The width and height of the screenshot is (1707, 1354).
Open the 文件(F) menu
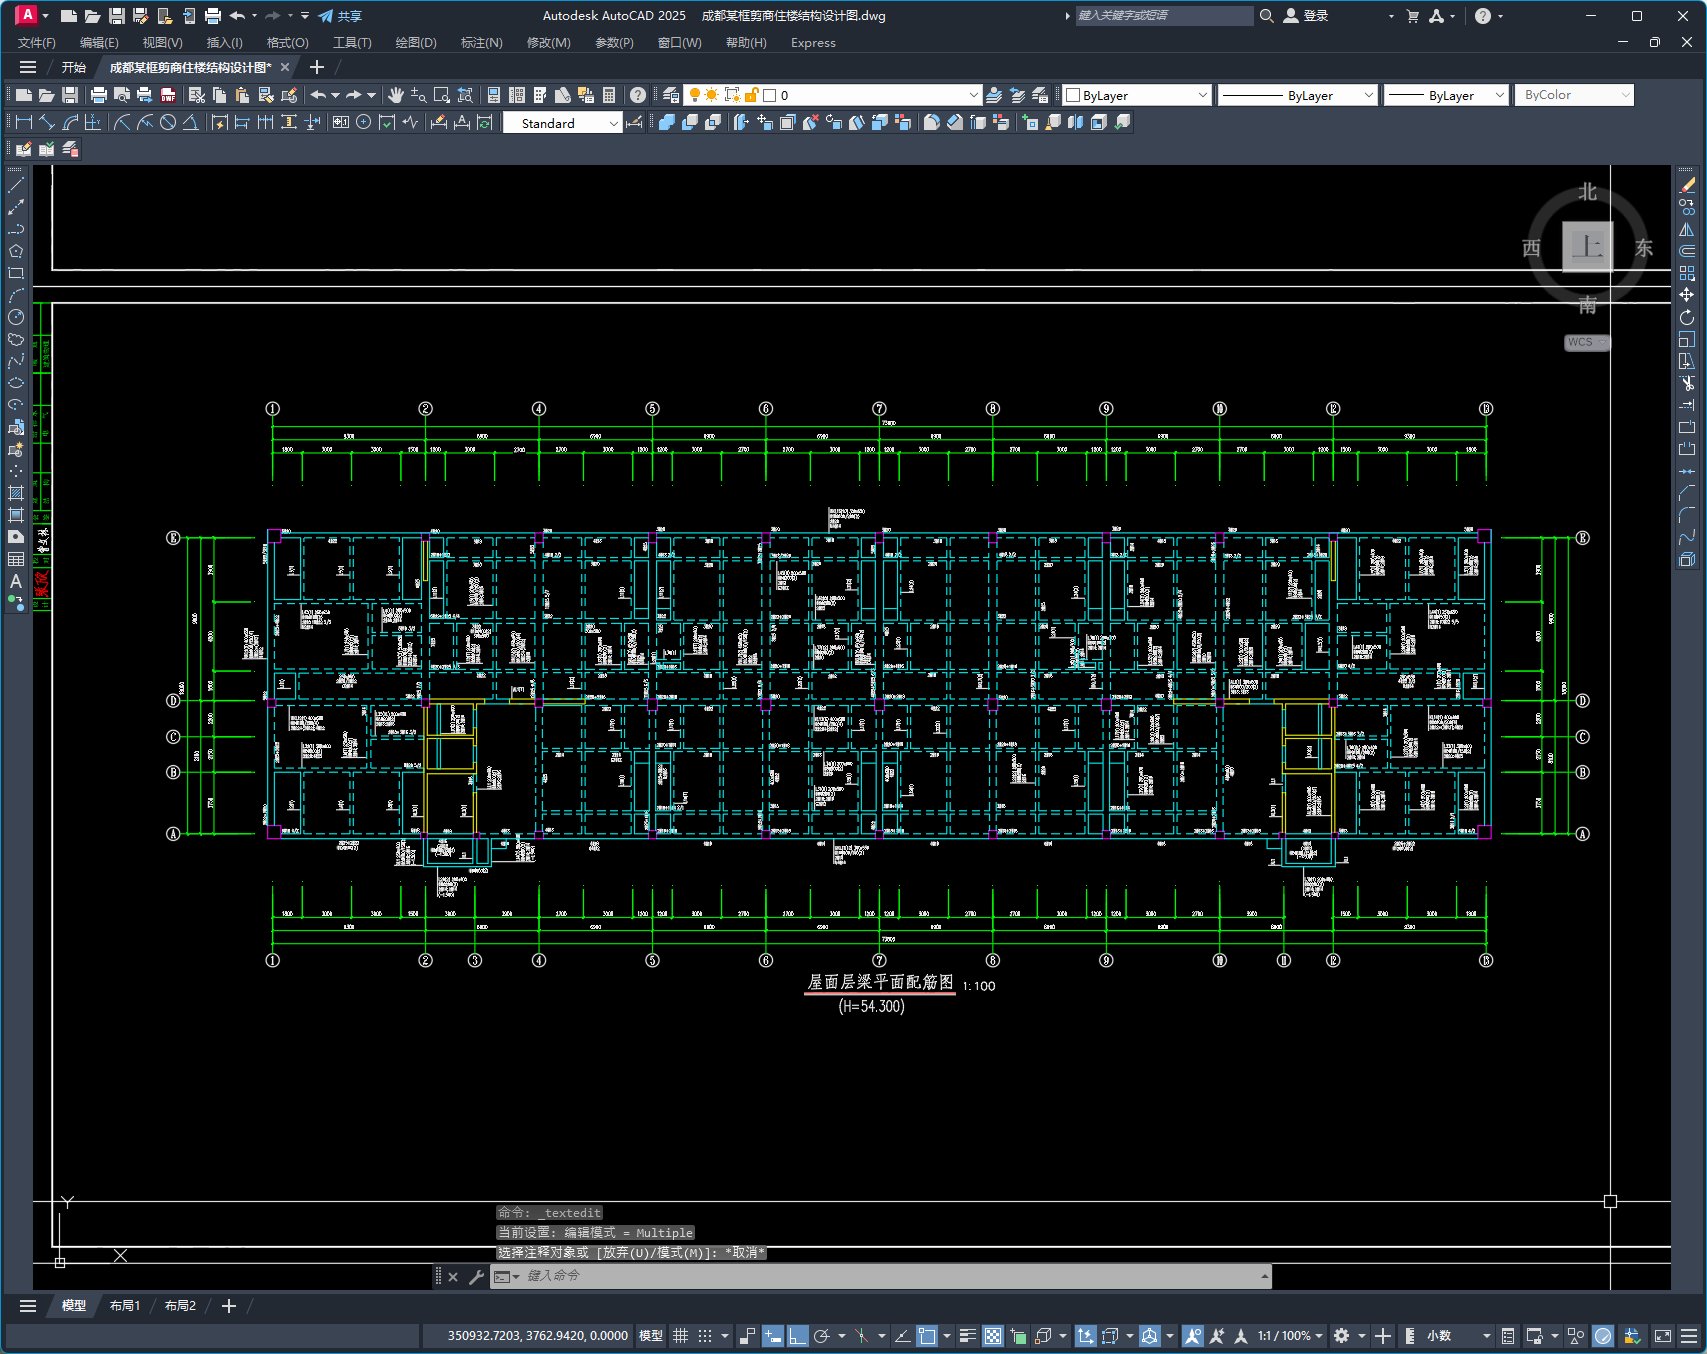(x=37, y=43)
